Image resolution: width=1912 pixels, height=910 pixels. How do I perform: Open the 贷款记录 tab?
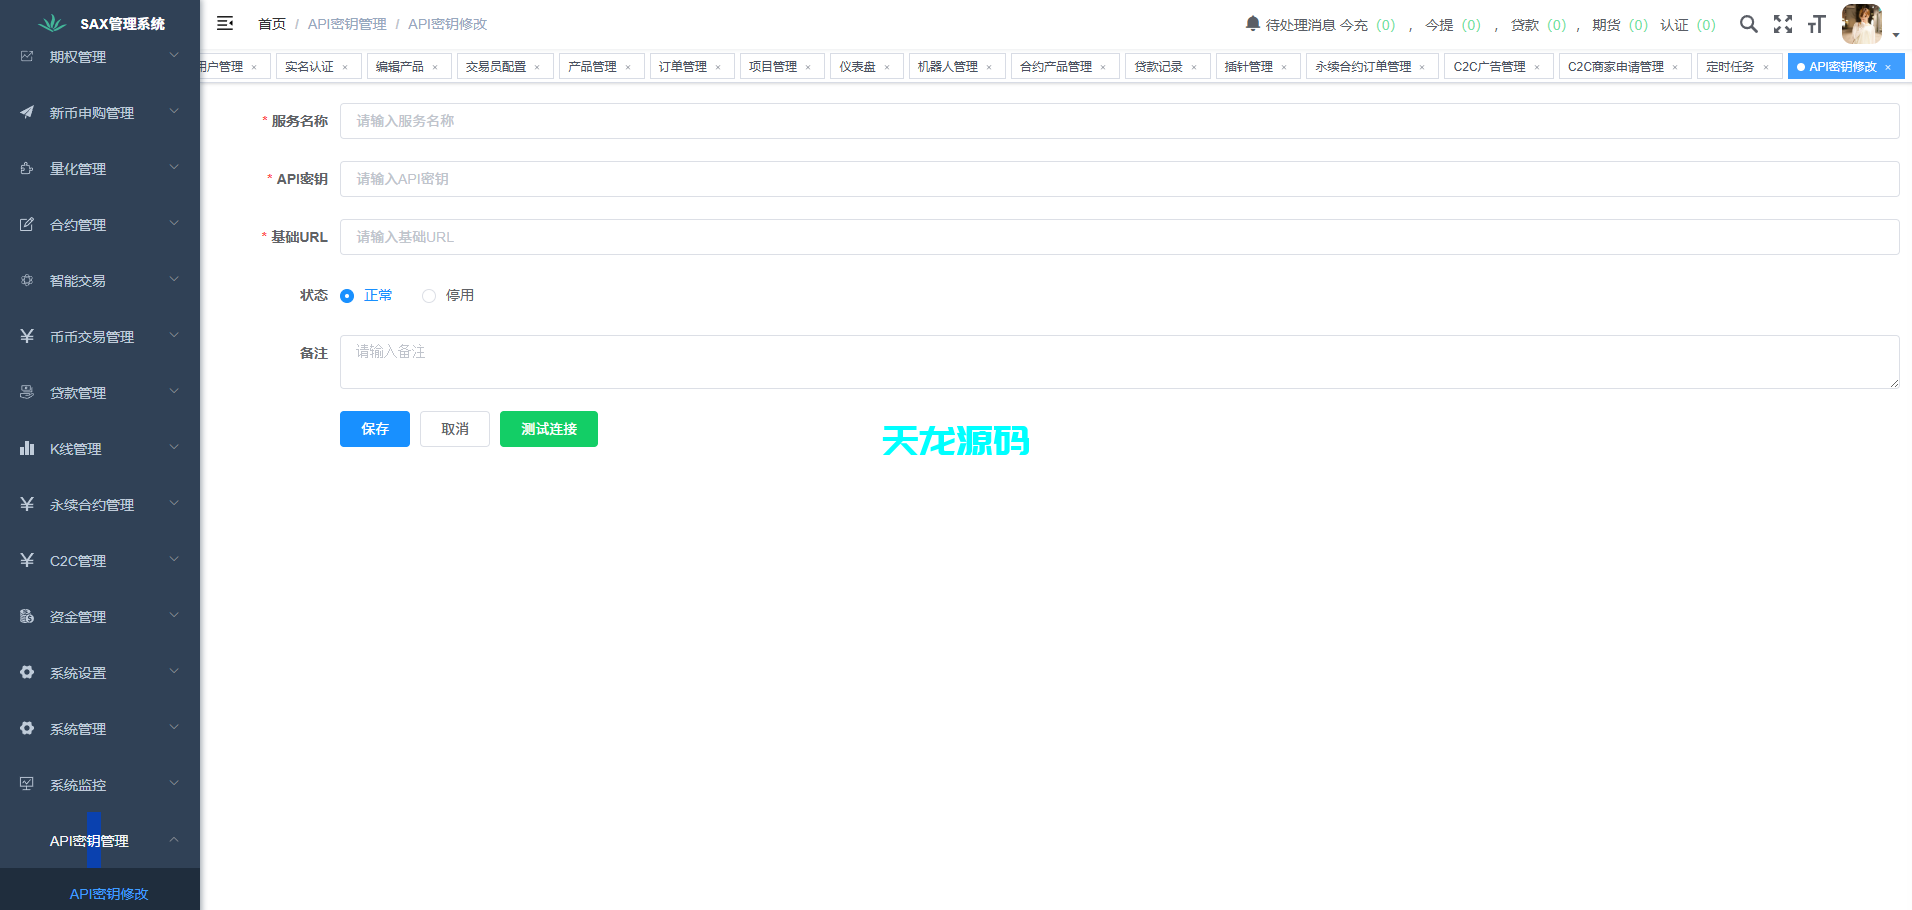[1160, 65]
